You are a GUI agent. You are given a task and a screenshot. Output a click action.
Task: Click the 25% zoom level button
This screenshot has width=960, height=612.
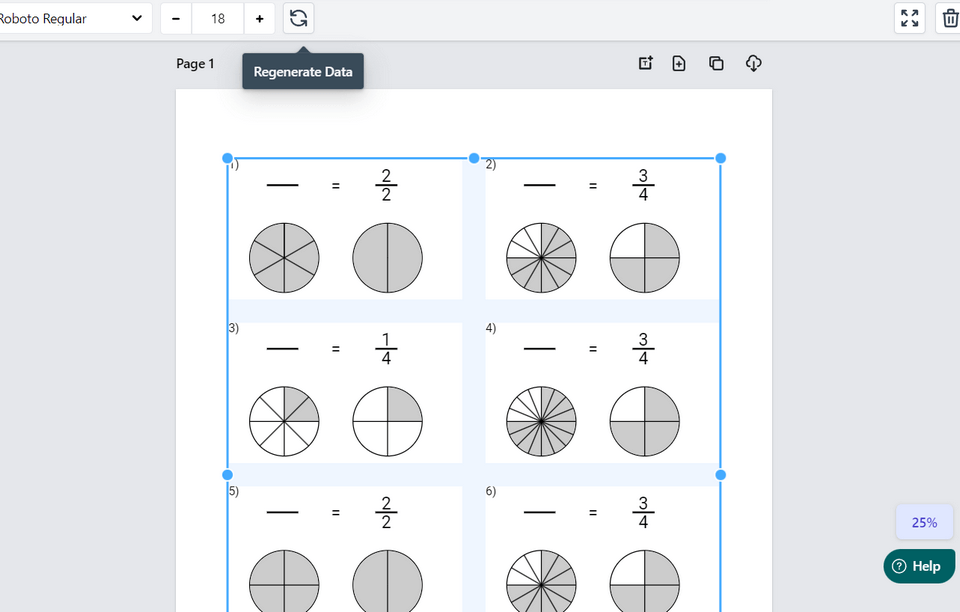coord(923,522)
